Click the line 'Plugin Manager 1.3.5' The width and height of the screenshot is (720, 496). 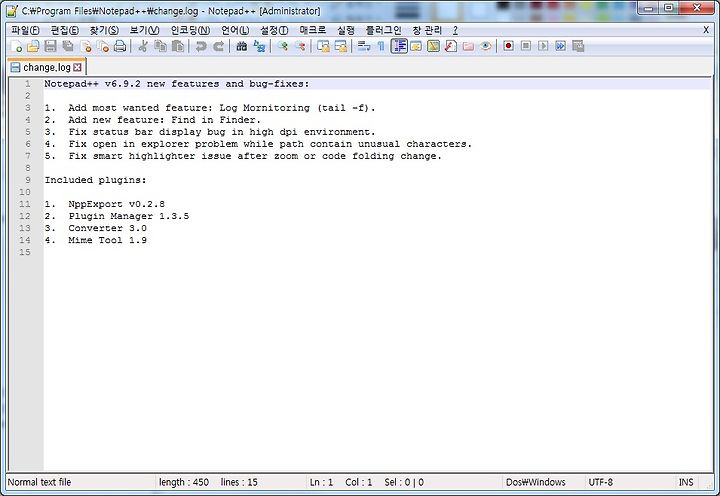[x=129, y=216]
